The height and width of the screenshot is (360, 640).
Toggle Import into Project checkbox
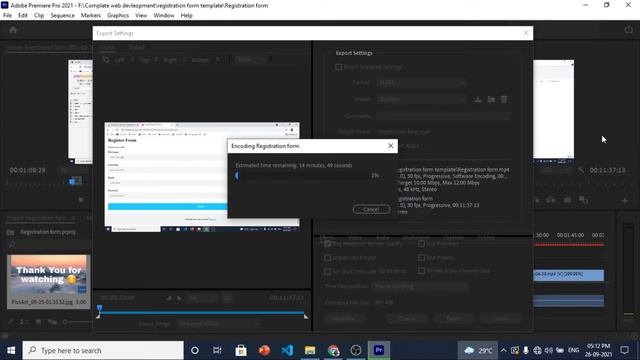click(x=327, y=258)
